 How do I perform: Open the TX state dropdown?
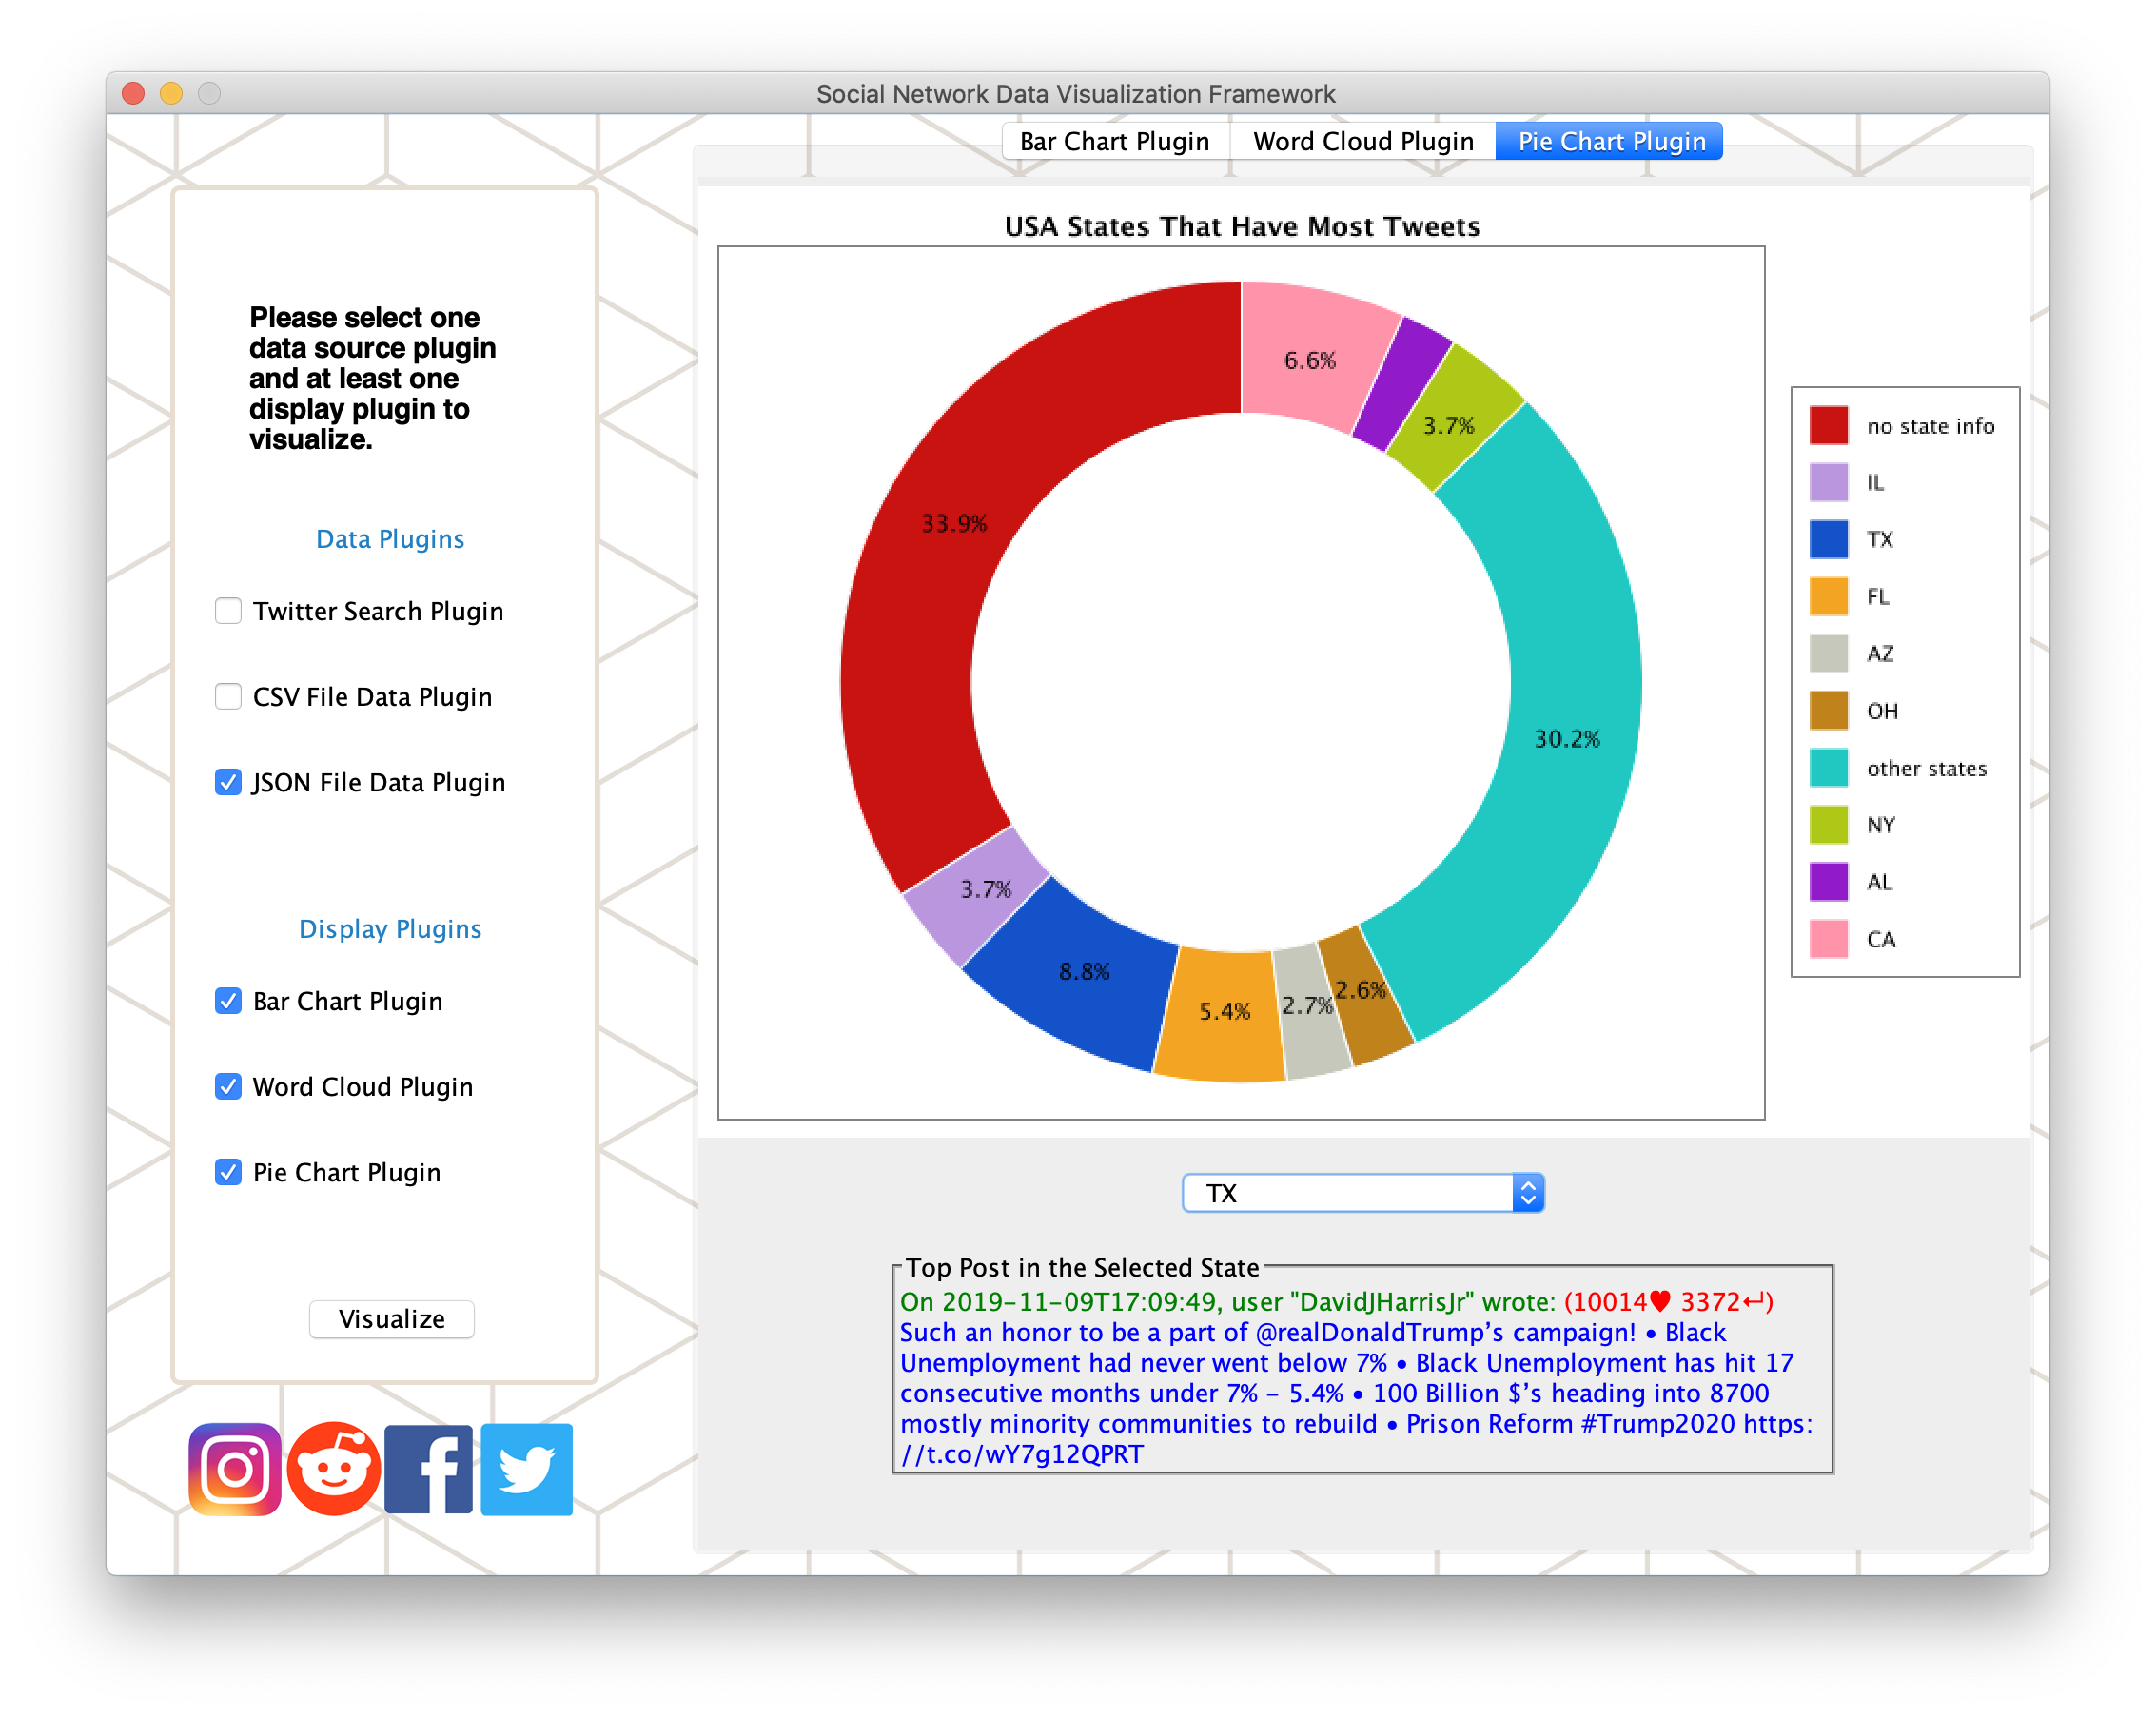1363,1193
